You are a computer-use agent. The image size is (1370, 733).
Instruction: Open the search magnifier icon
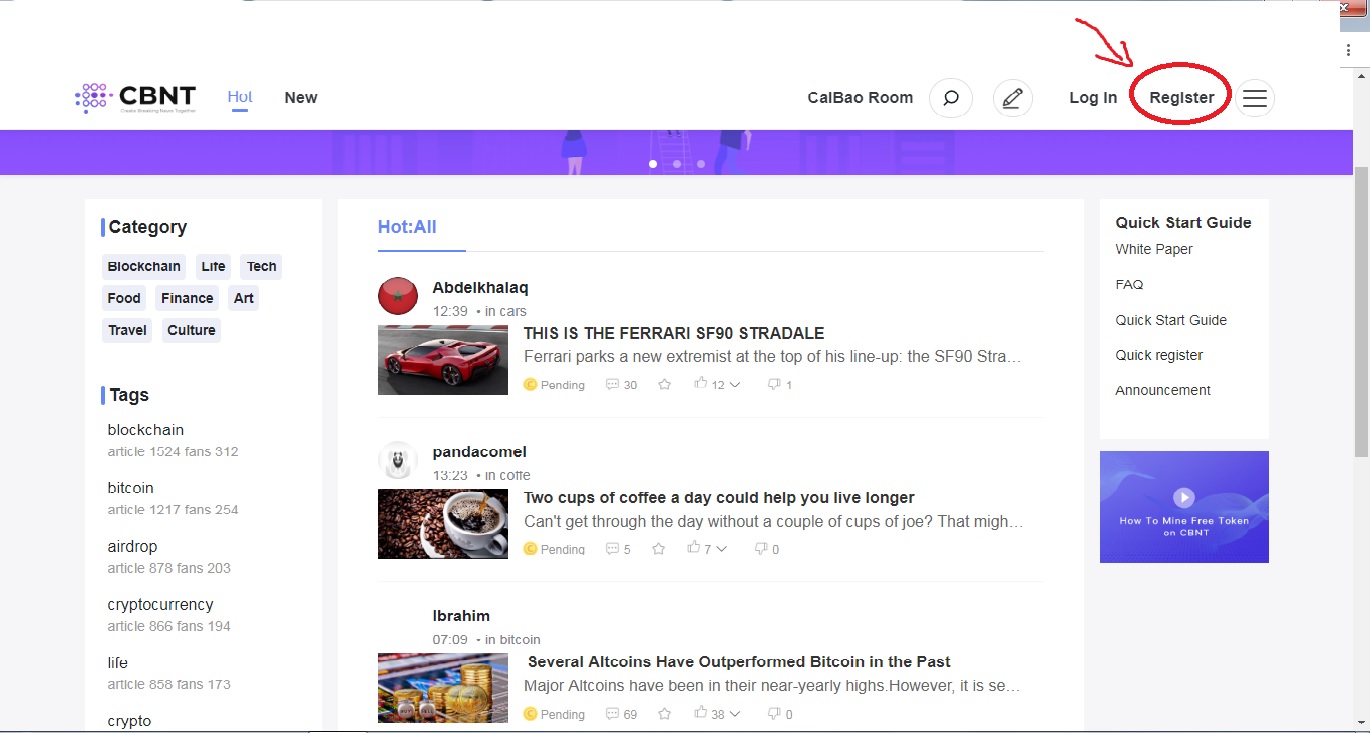click(x=950, y=97)
